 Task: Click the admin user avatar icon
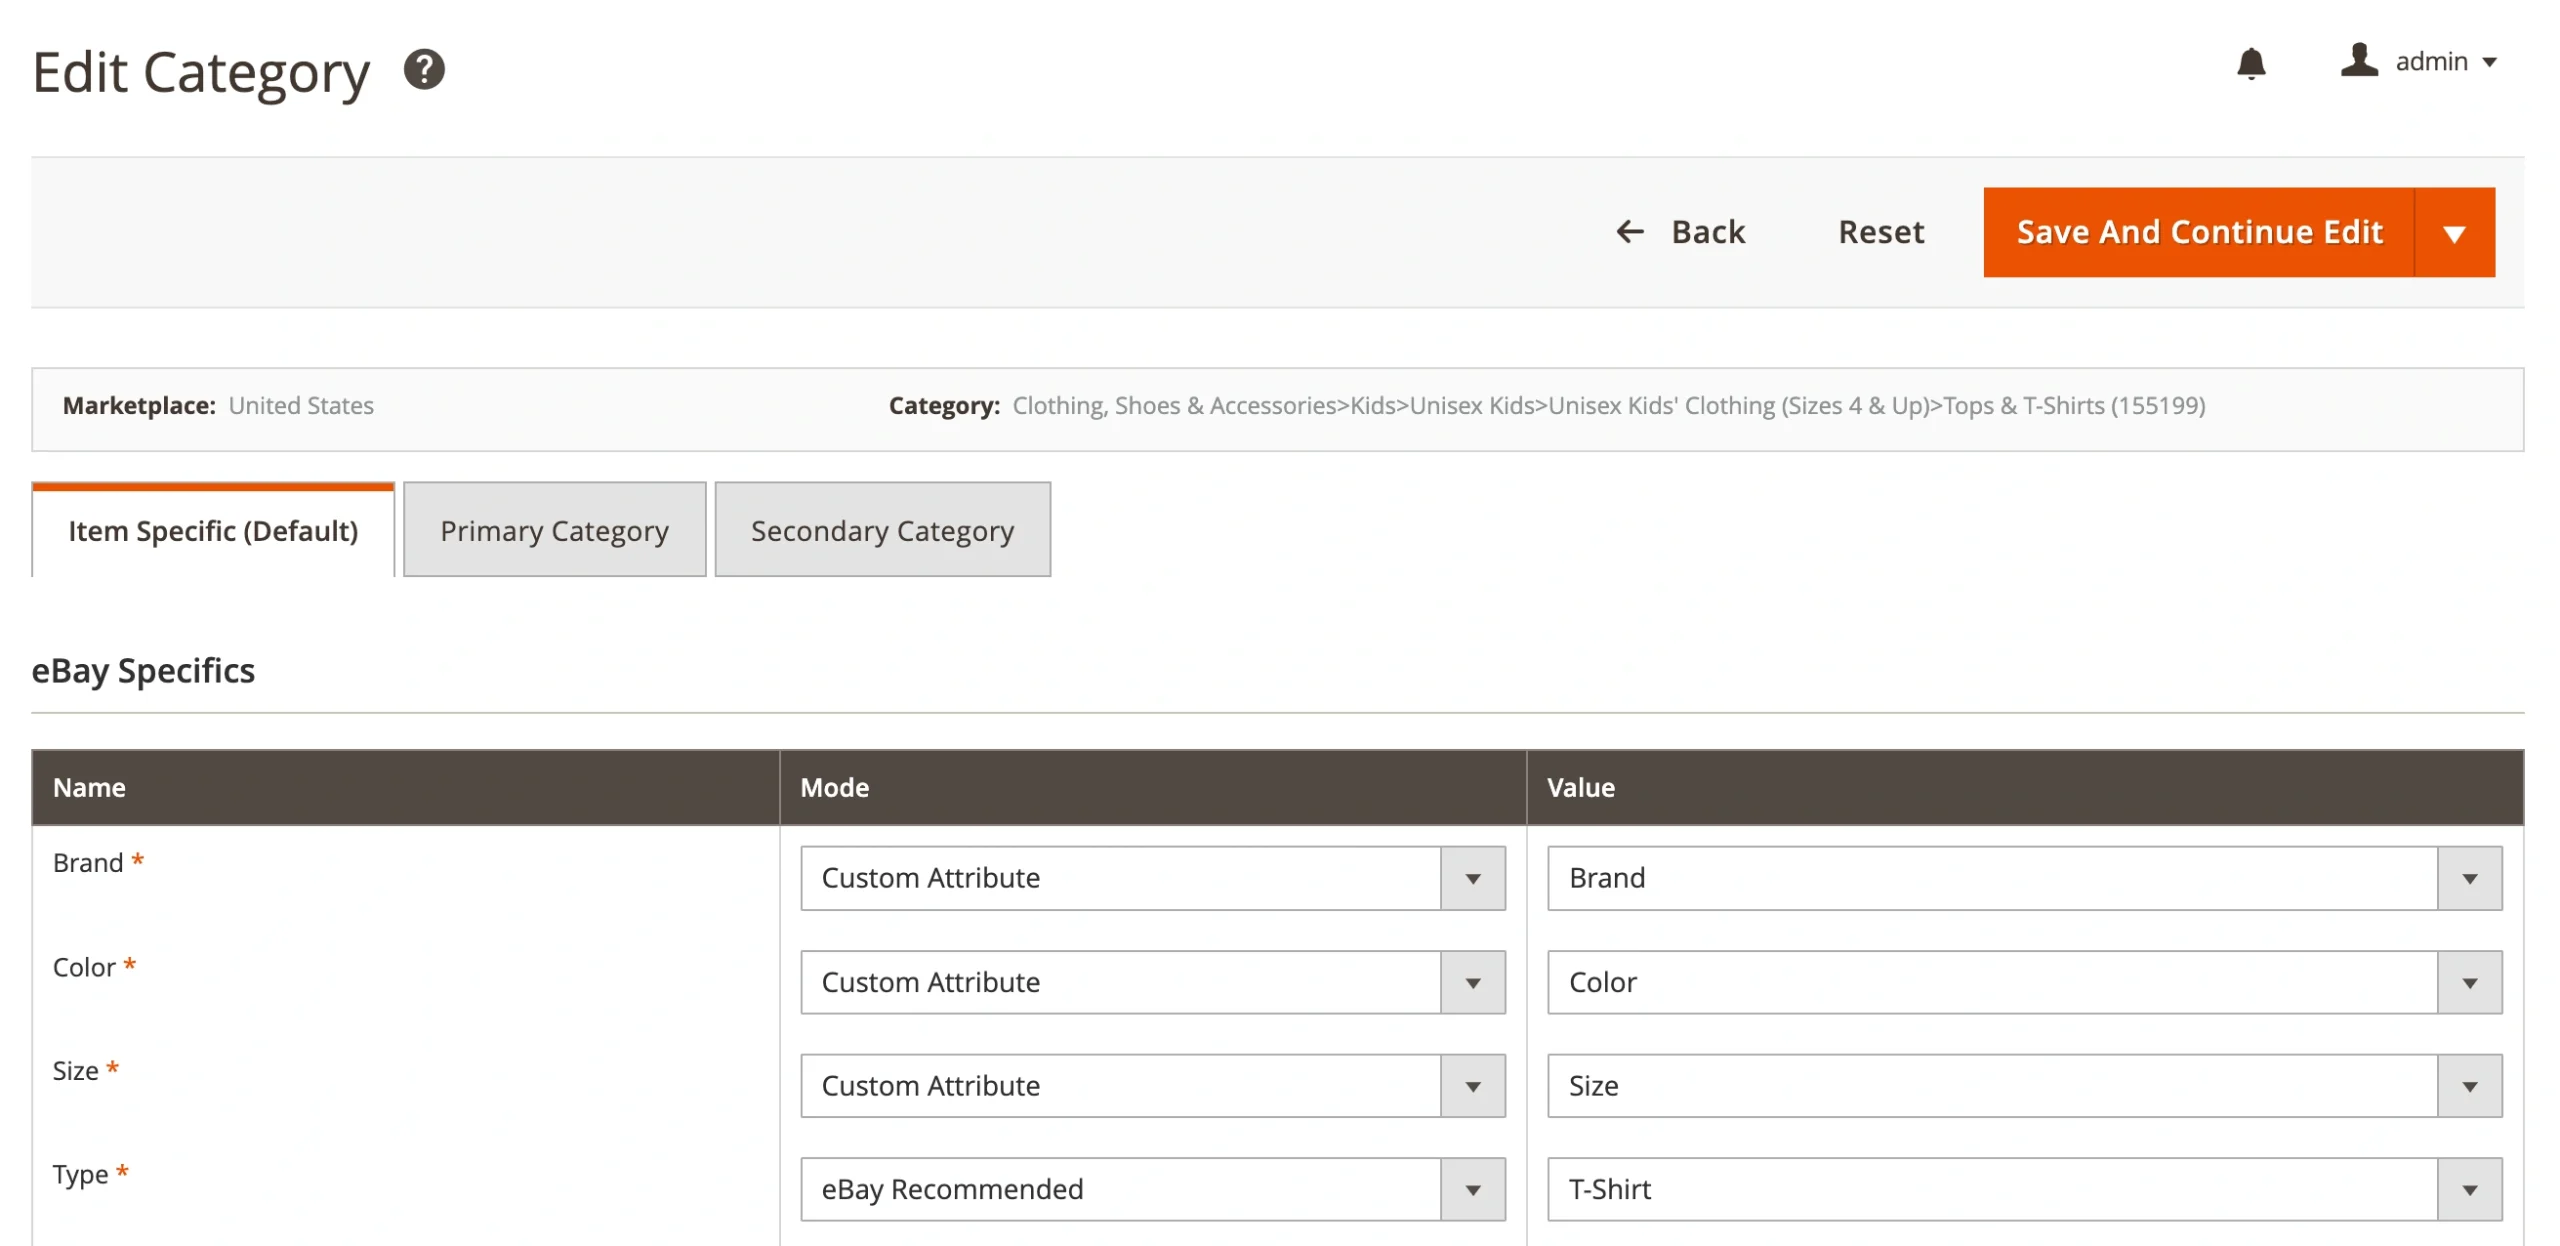point(2358,60)
